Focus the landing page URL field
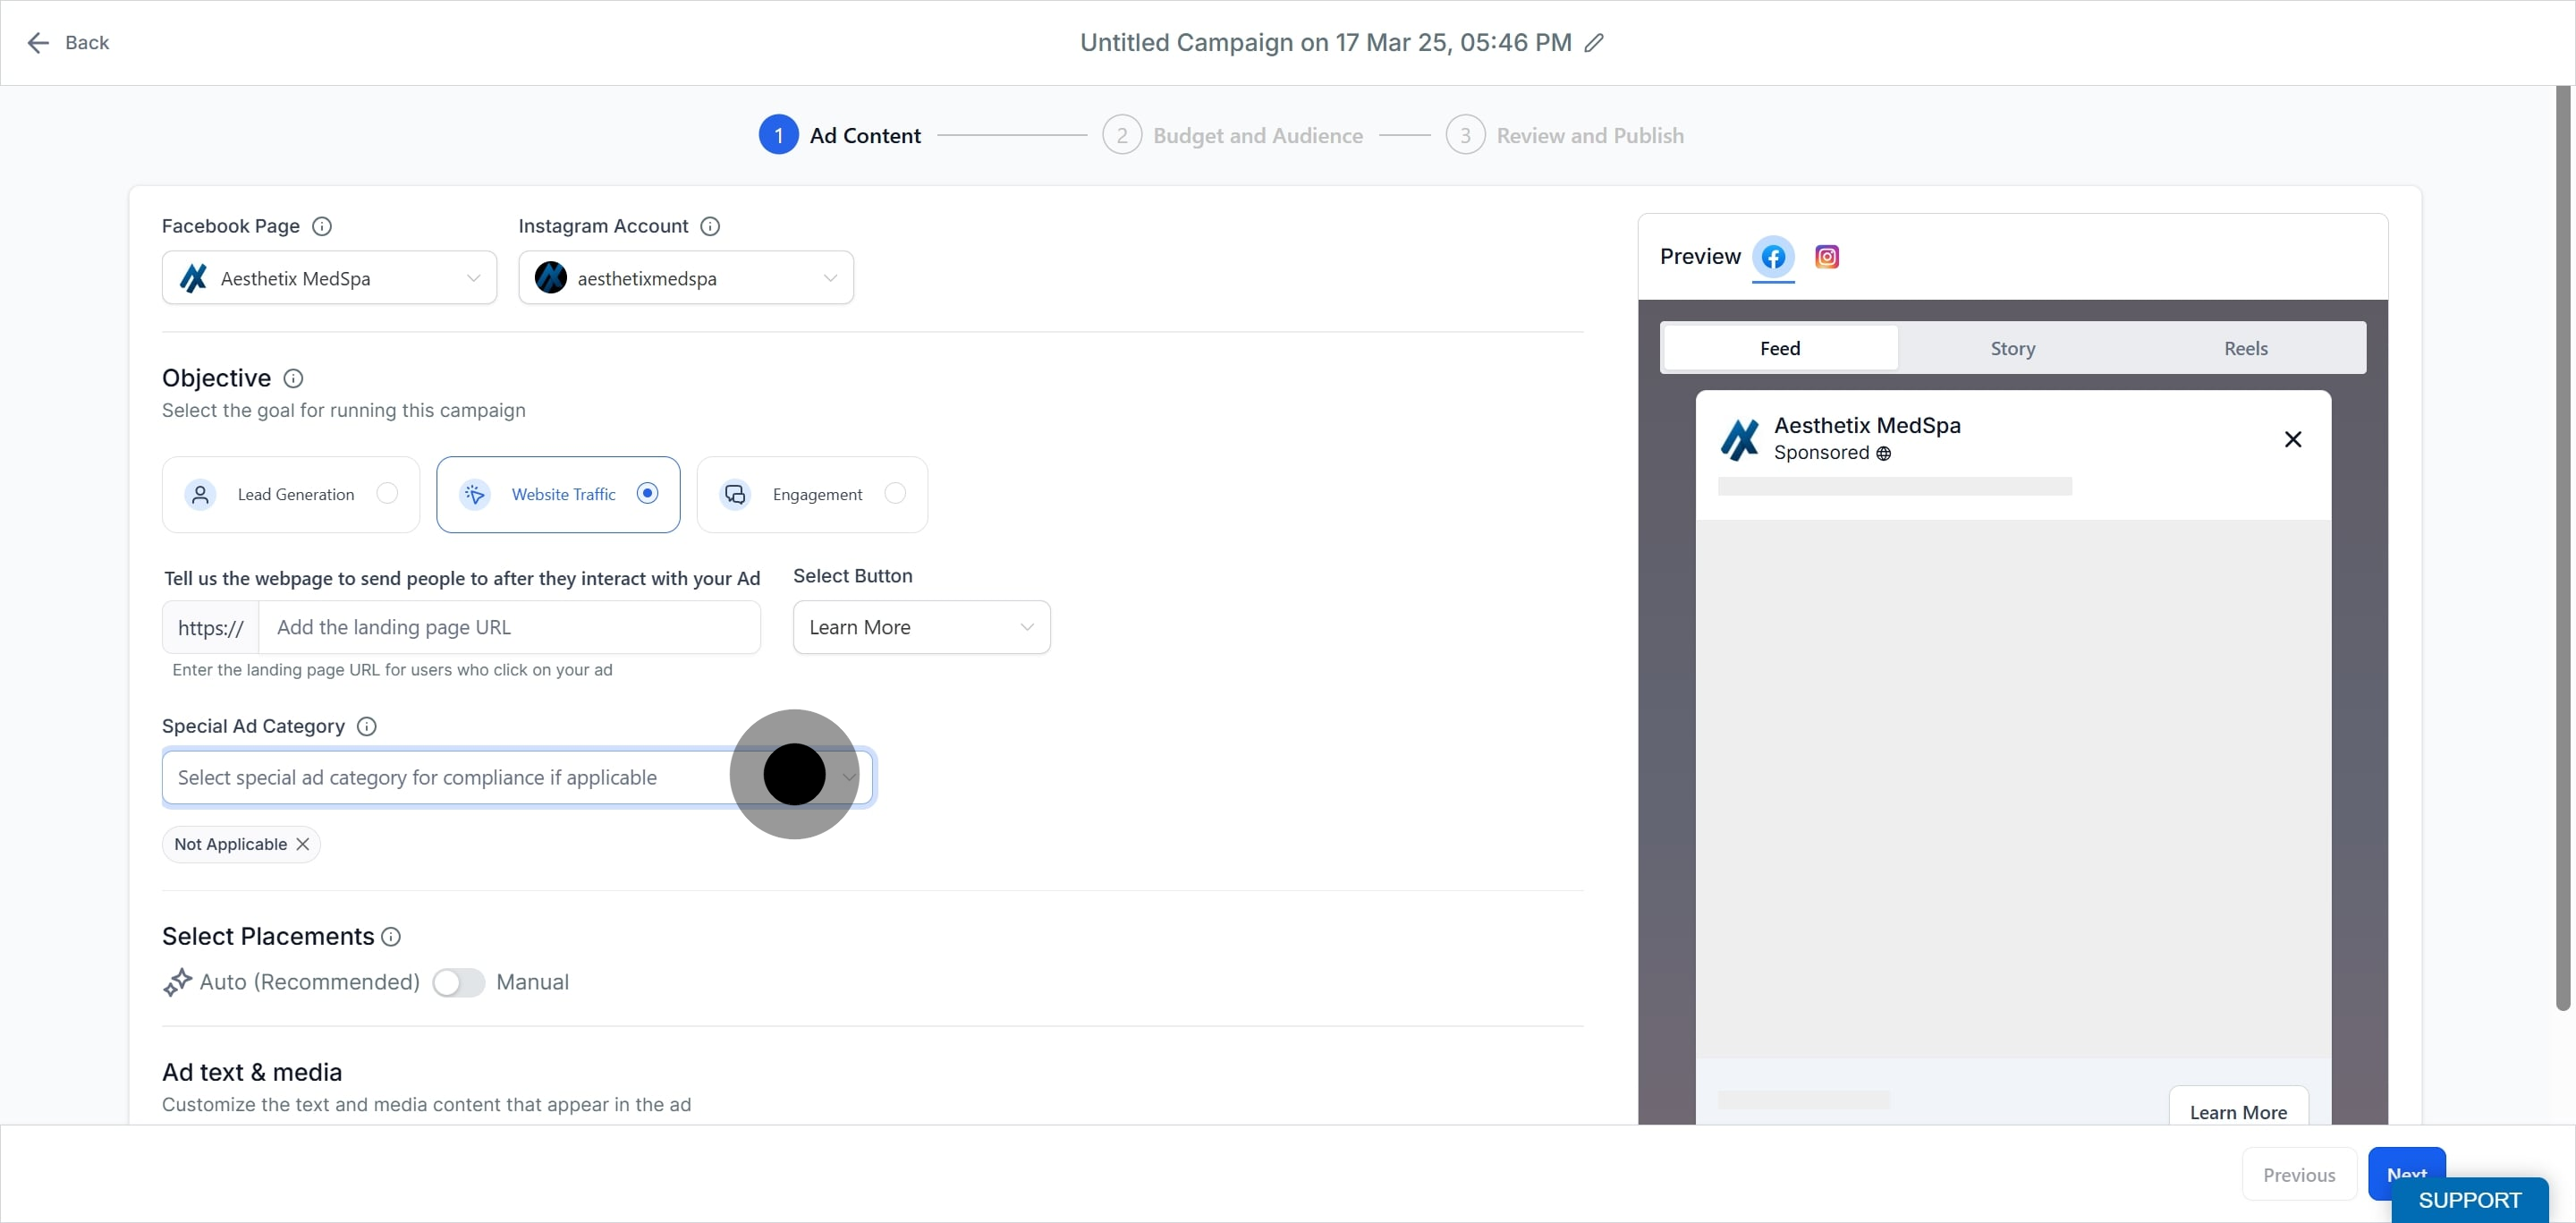Image resolution: width=2576 pixels, height=1223 pixels. coord(509,627)
